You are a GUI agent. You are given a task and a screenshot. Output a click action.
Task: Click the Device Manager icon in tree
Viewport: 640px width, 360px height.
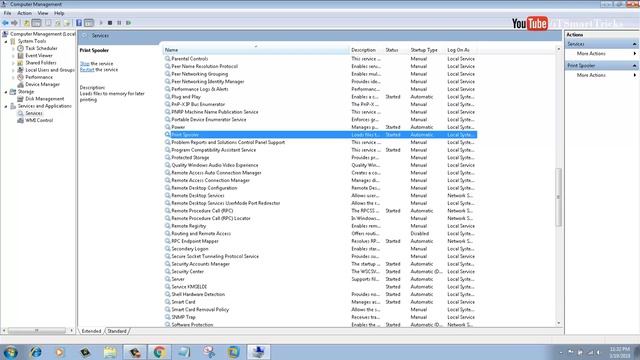20,84
